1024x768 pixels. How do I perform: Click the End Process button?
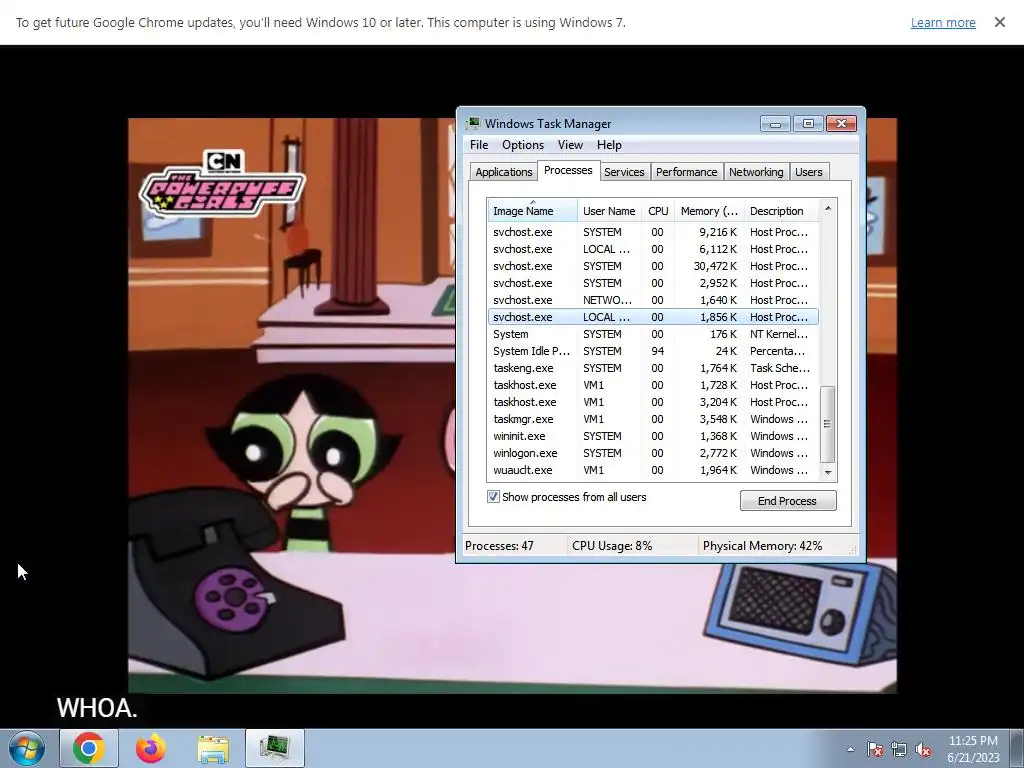pyautogui.click(x=788, y=501)
